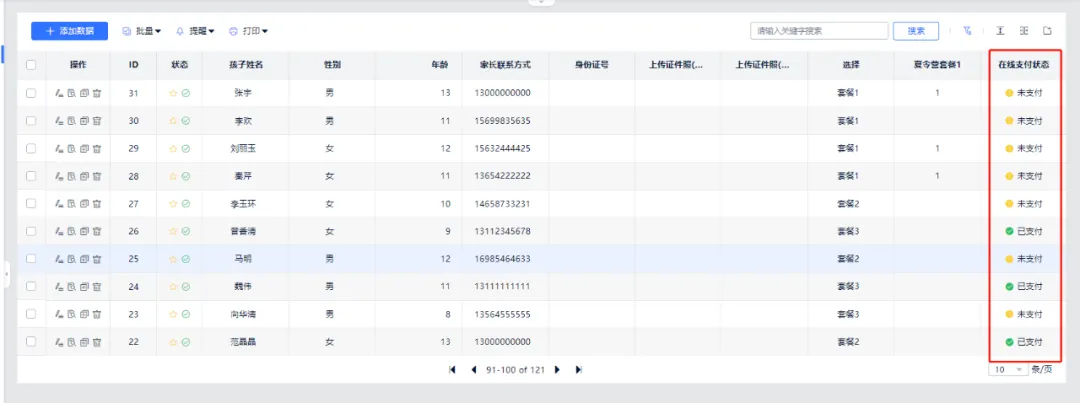
Task: Go to the next page arrow in pagination
Action: (x=559, y=369)
